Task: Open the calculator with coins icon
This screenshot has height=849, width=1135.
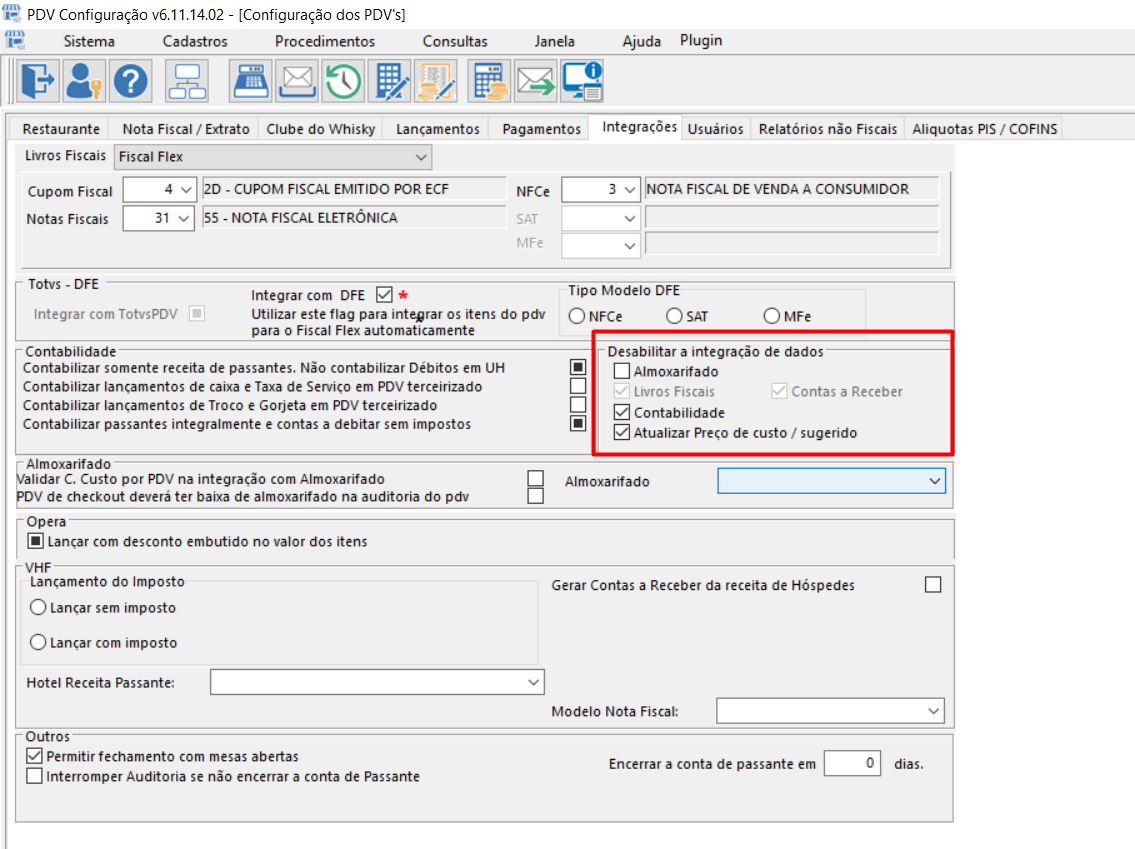Action: tap(490, 80)
